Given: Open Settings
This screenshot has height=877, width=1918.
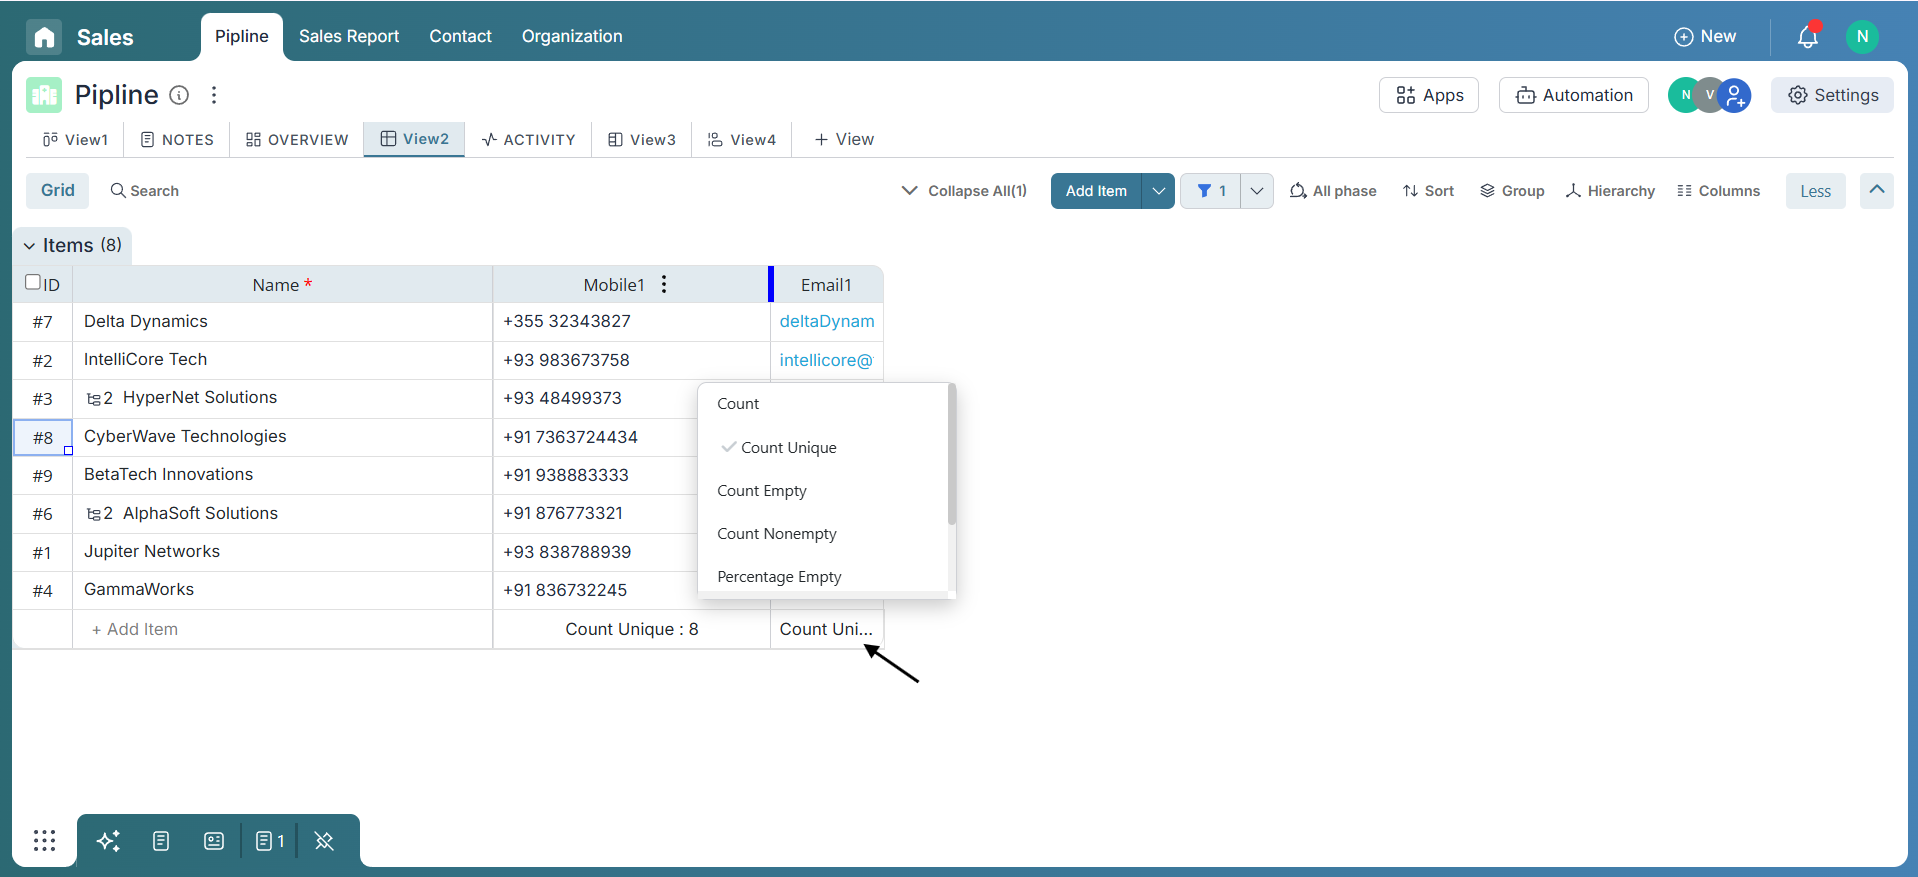Looking at the screenshot, I should pyautogui.click(x=1832, y=95).
